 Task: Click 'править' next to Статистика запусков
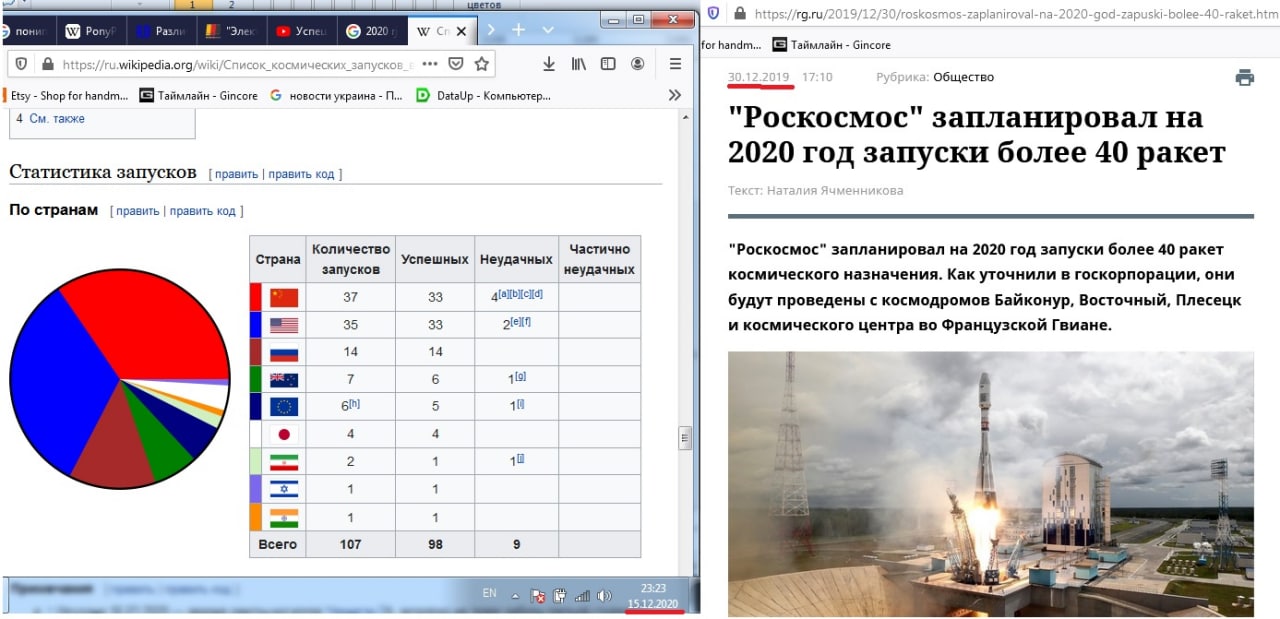tap(236, 174)
